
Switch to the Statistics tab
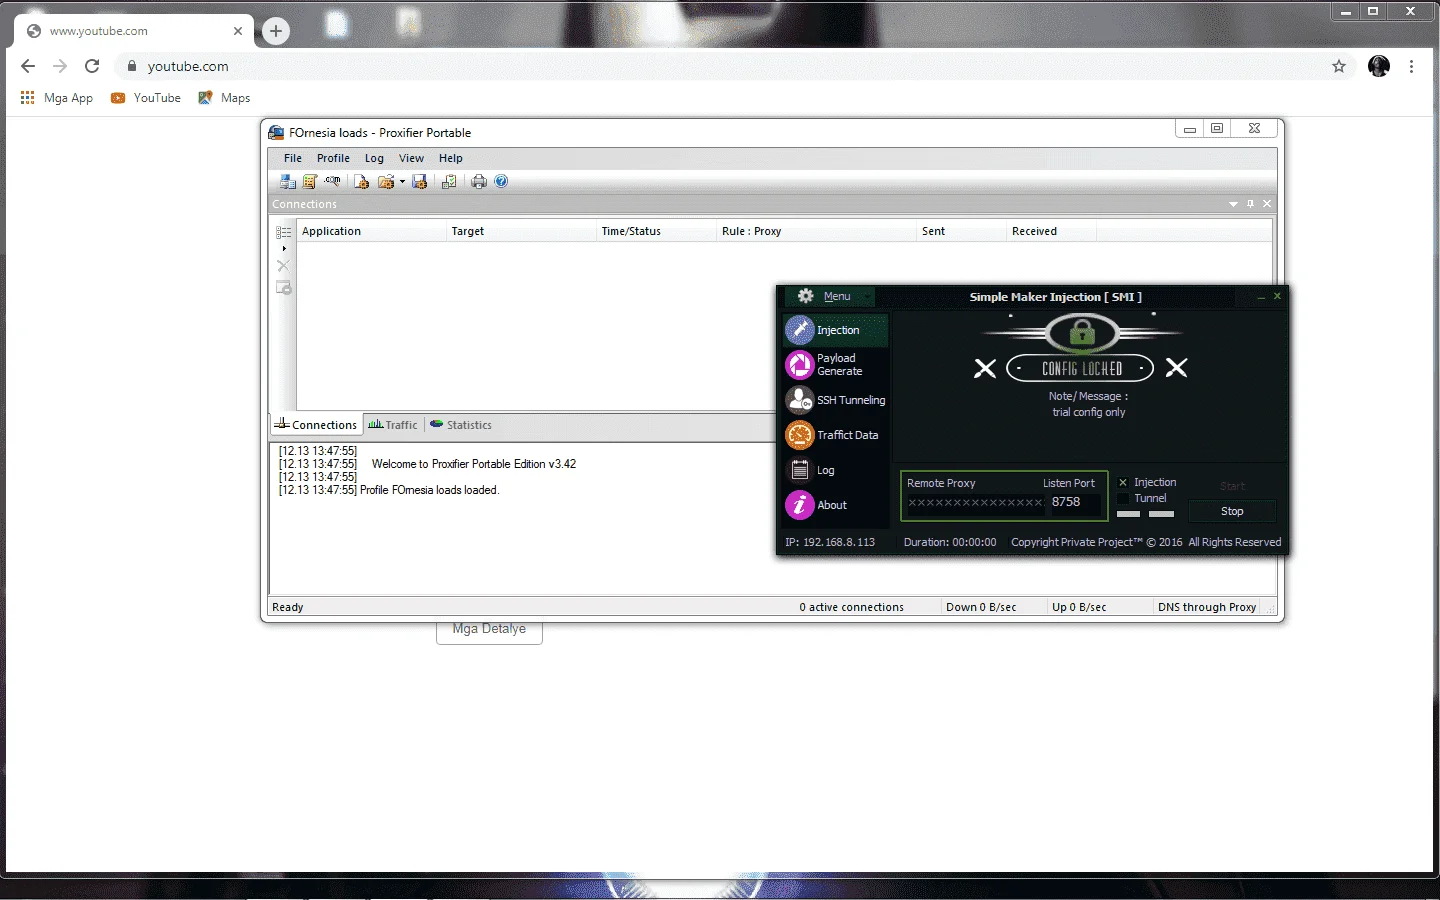coord(461,425)
